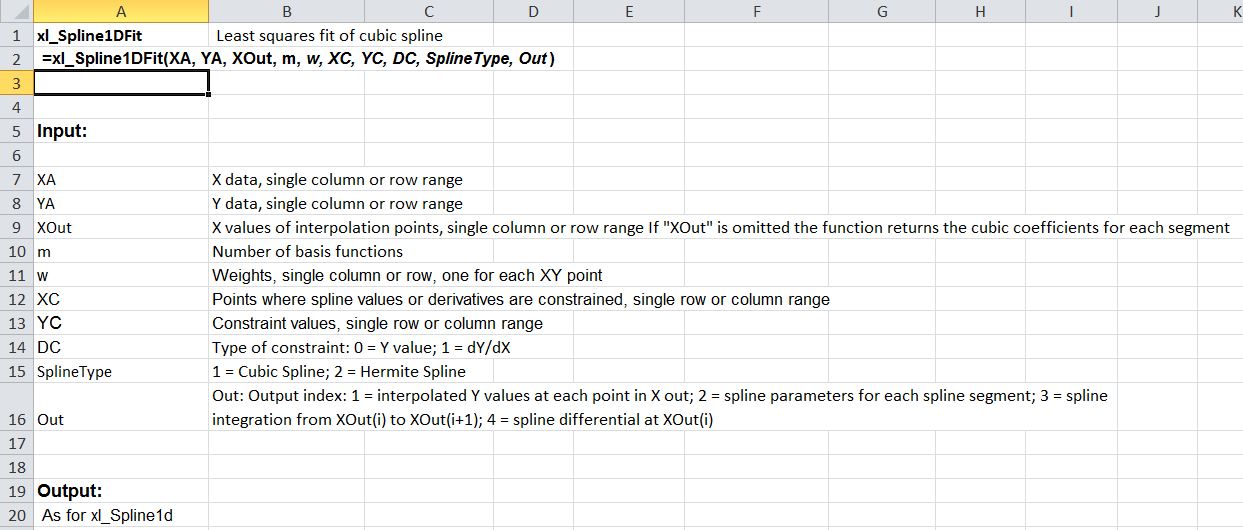Select the 'Weights, single column or row' cell
Viewport: 1243px width, 530px height.
click(407, 275)
